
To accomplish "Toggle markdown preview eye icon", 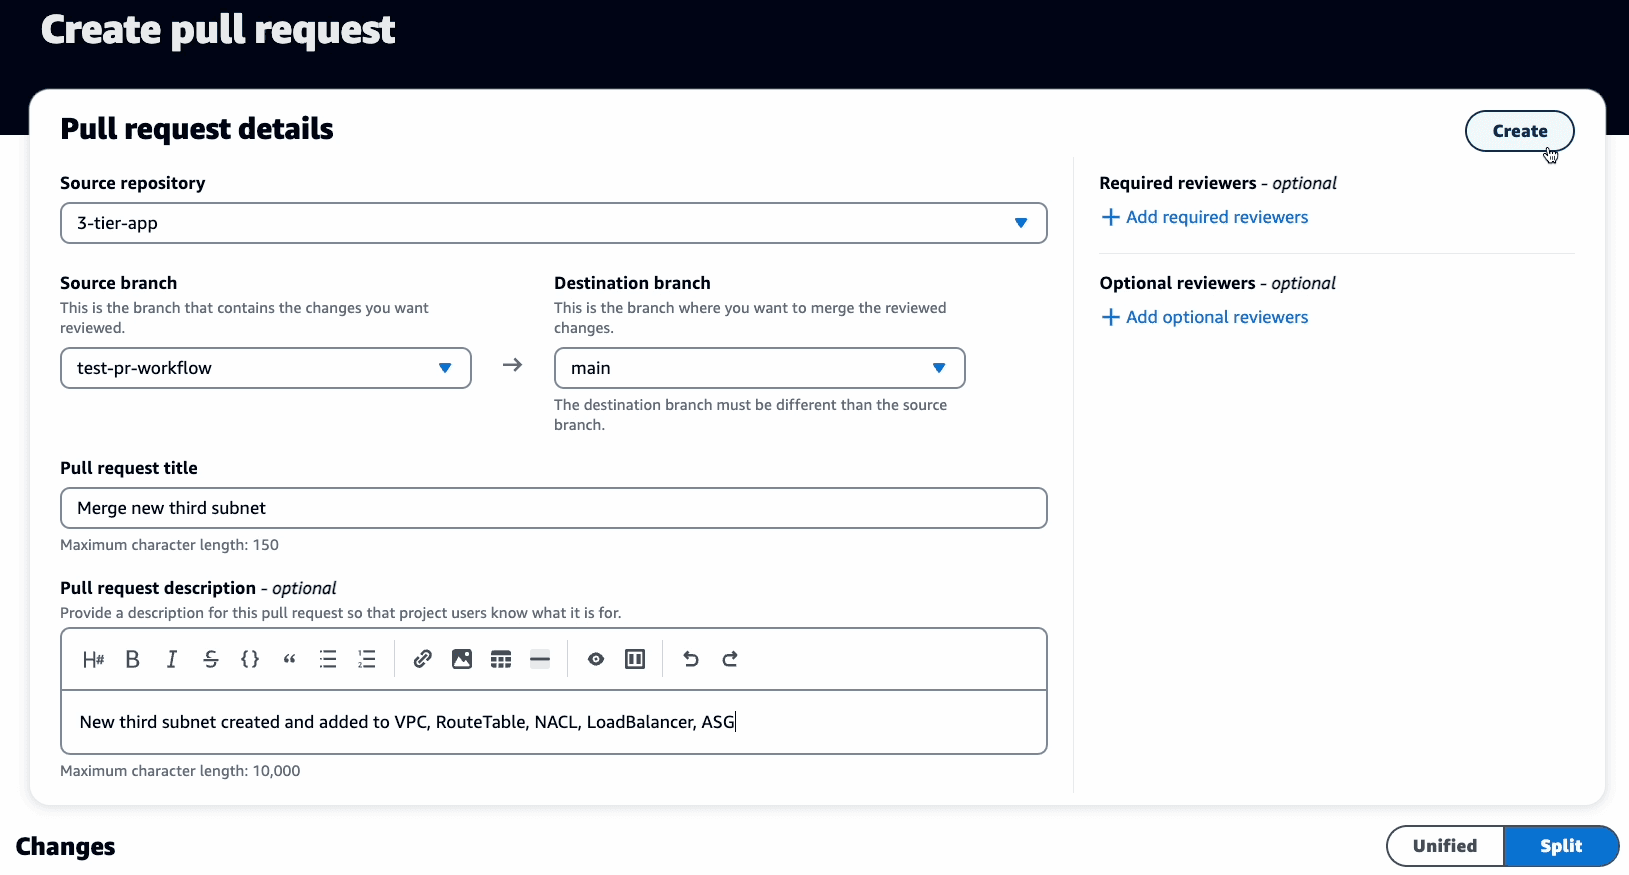I will point(596,659).
